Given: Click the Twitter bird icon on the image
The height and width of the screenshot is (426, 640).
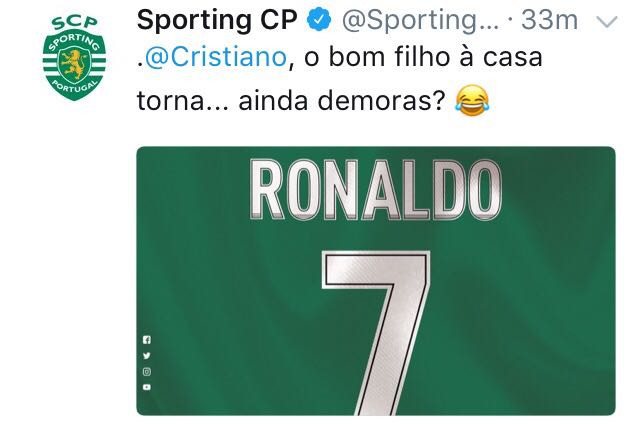Looking at the screenshot, I should pos(147,355).
